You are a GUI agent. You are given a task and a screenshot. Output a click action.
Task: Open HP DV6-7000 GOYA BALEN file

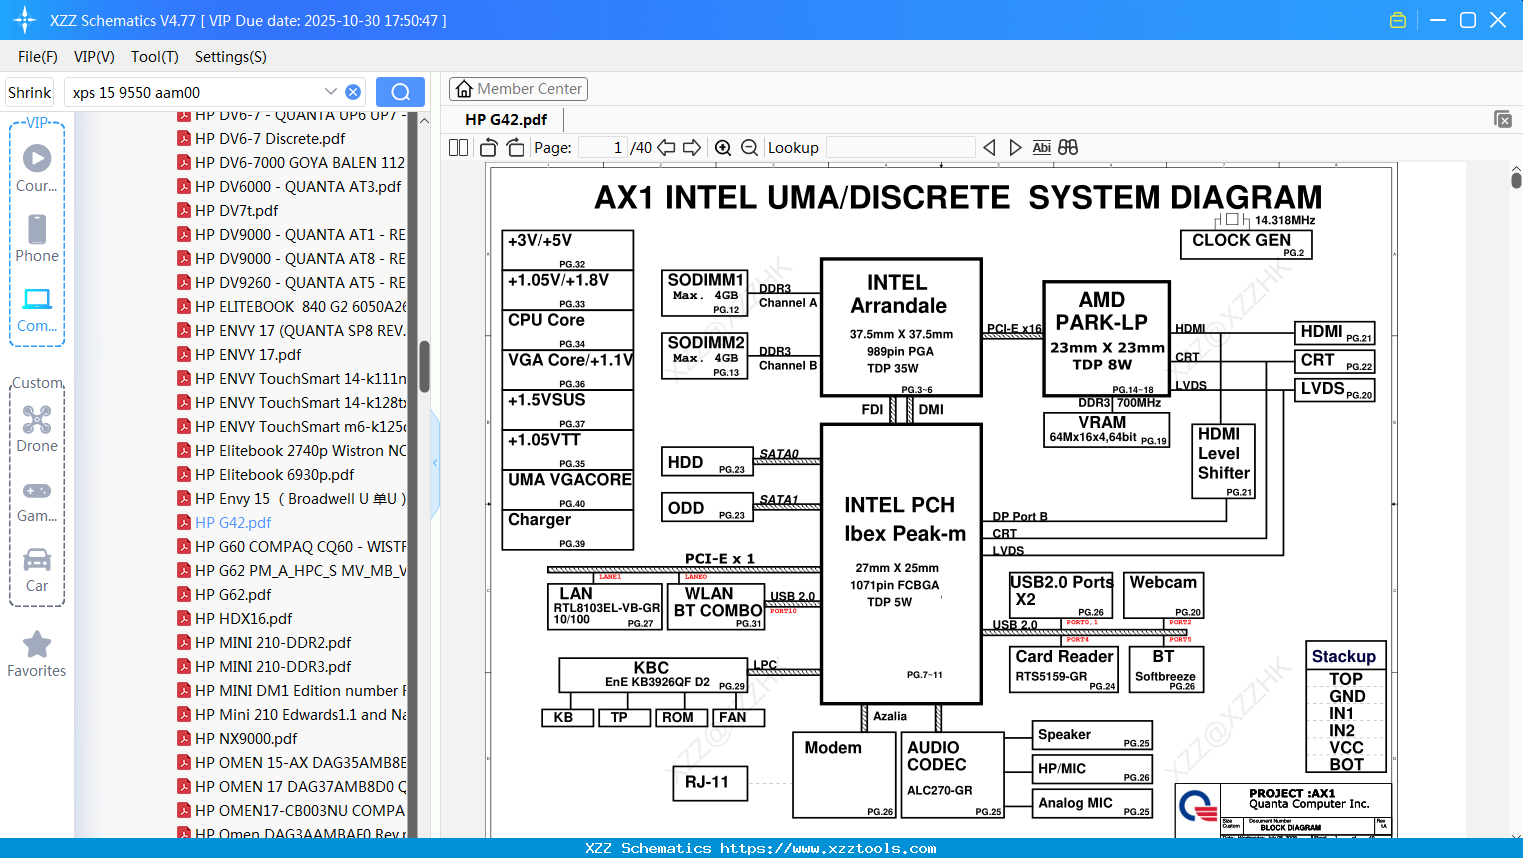click(x=291, y=163)
